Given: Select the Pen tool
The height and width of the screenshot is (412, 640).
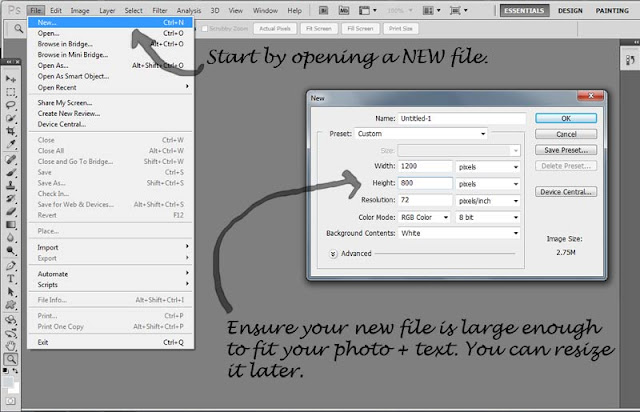Looking at the screenshot, I should [11, 266].
